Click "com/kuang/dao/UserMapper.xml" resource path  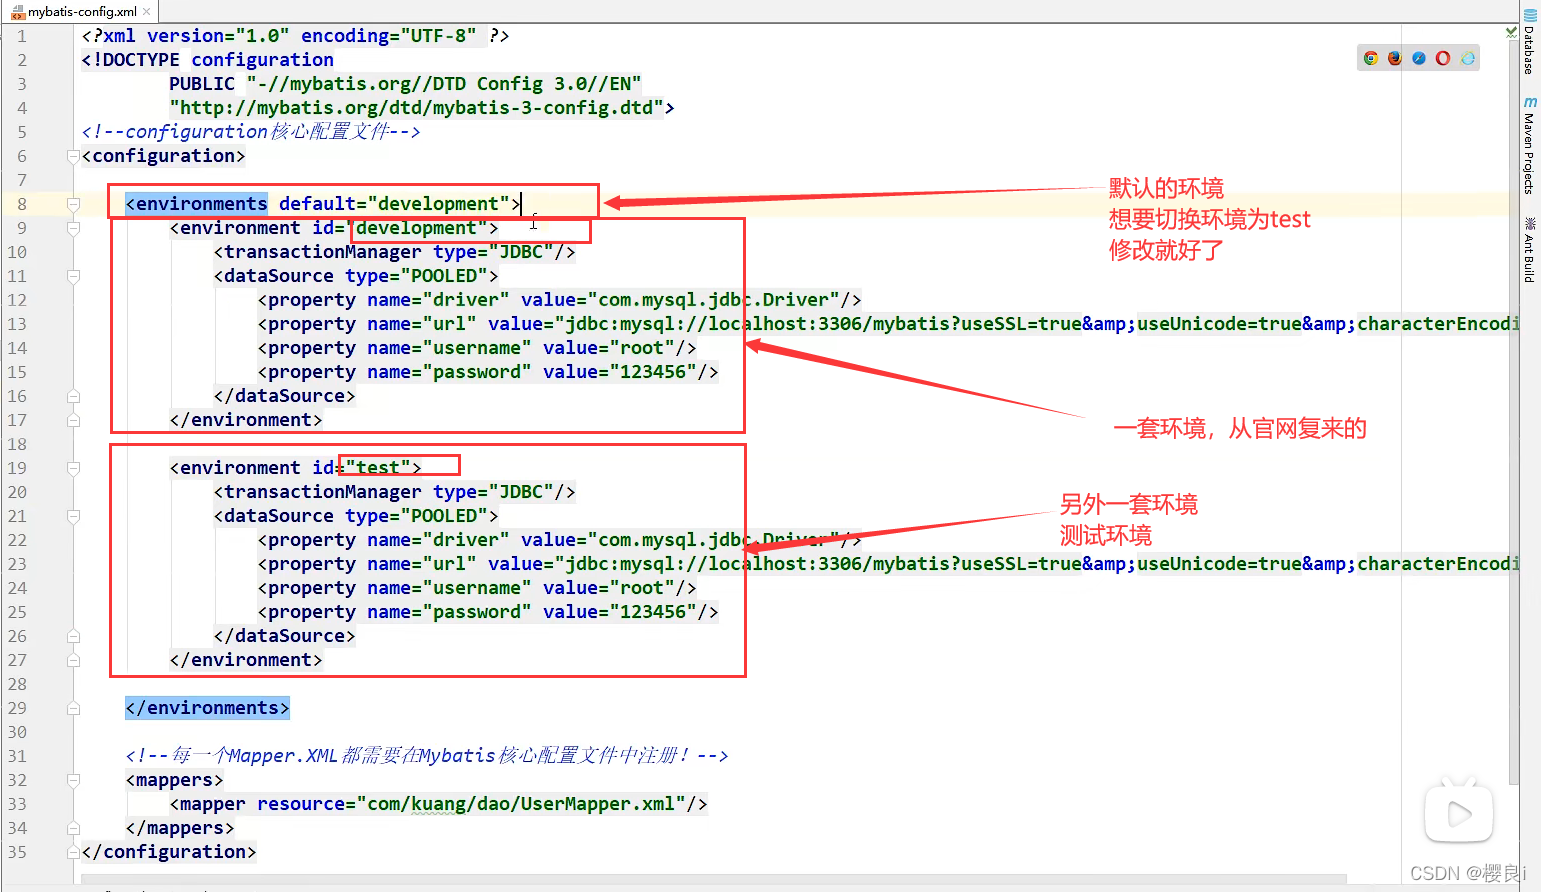coord(521,804)
